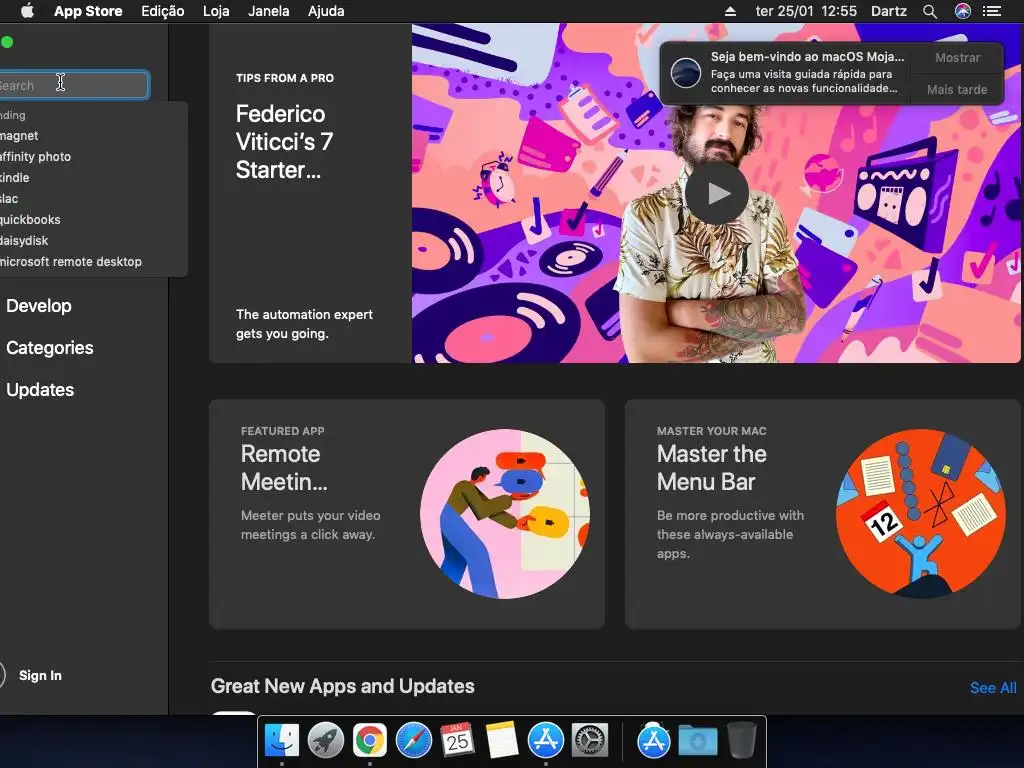The height and width of the screenshot is (768, 1024).
Task: Open the Master the Menu Bar card
Action: [x=823, y=514]
